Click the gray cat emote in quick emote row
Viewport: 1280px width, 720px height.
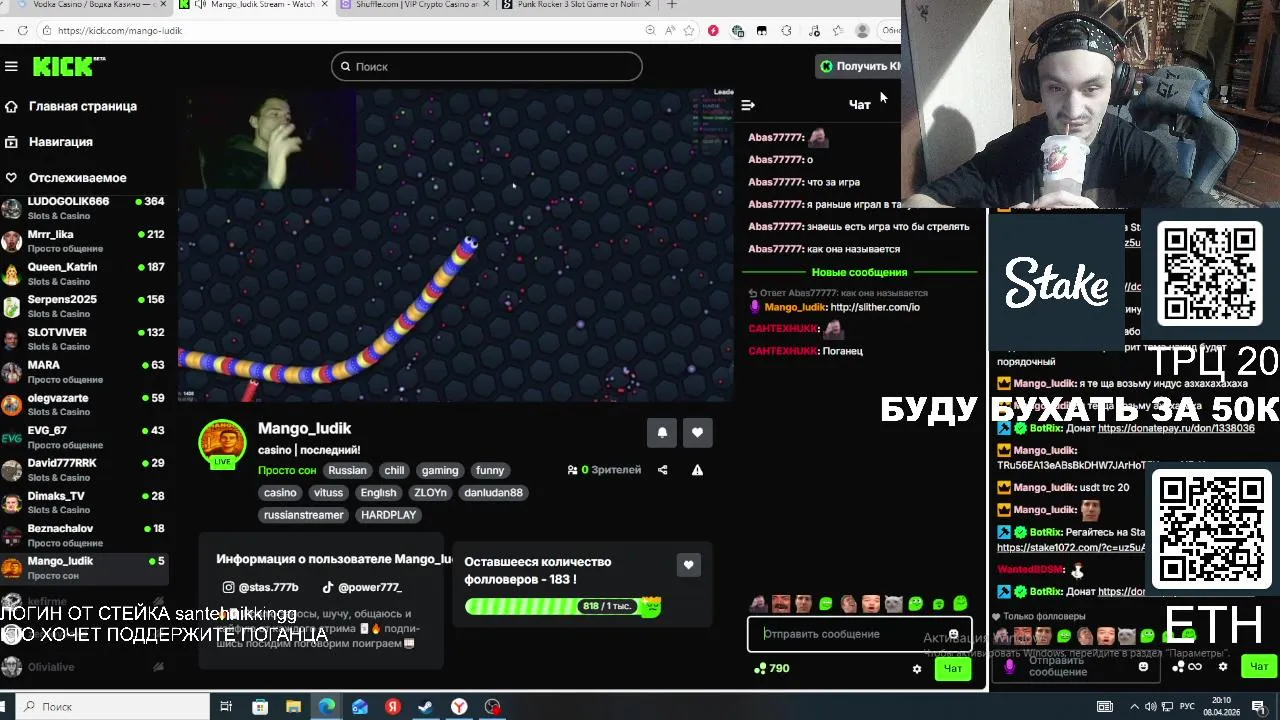pos(893,604)
